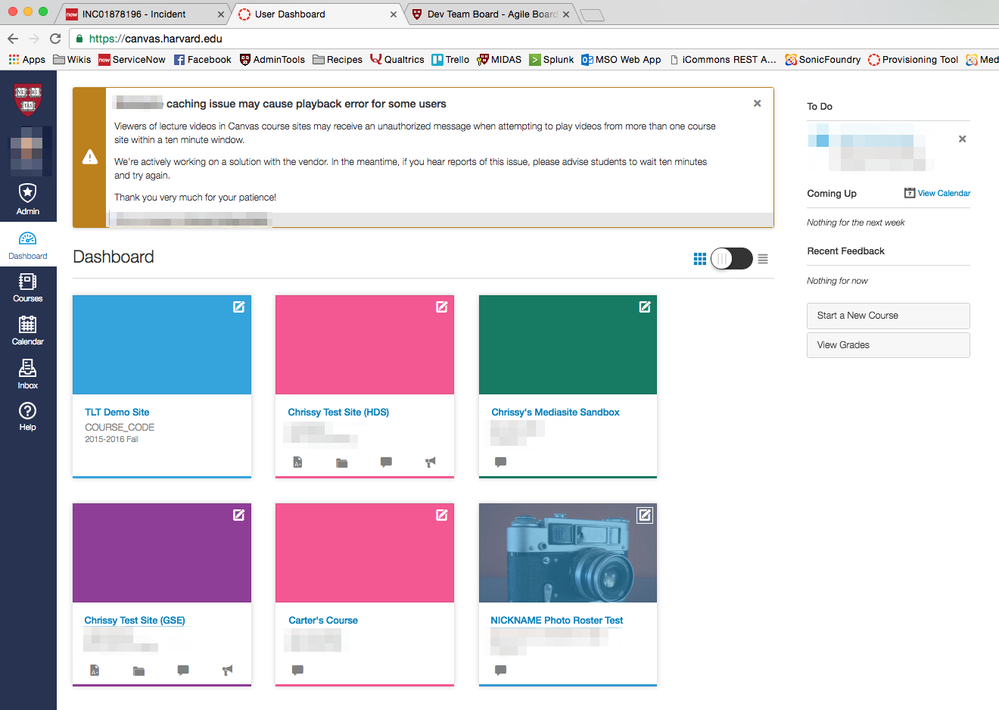999x710 pixels.
Task: Open the Calendar sidebar icon
Action: tap(28, 329)
